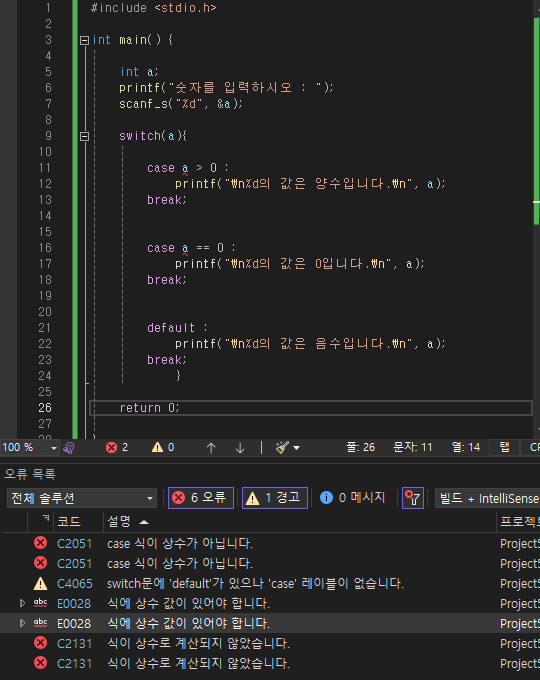Screen dimensions: 540x680
Task: Click the underlined 'a' in case a == 0
Action: click(185, 248)
